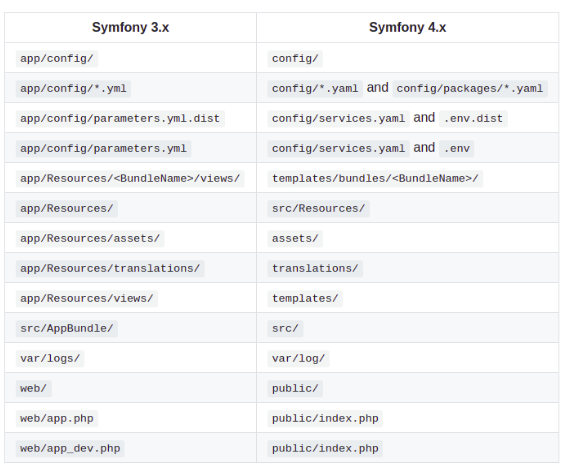The width and height of the screenshot is (566, 475).
Task: Click the 'src/Resources/' code text
Action: tap(318, 208)
